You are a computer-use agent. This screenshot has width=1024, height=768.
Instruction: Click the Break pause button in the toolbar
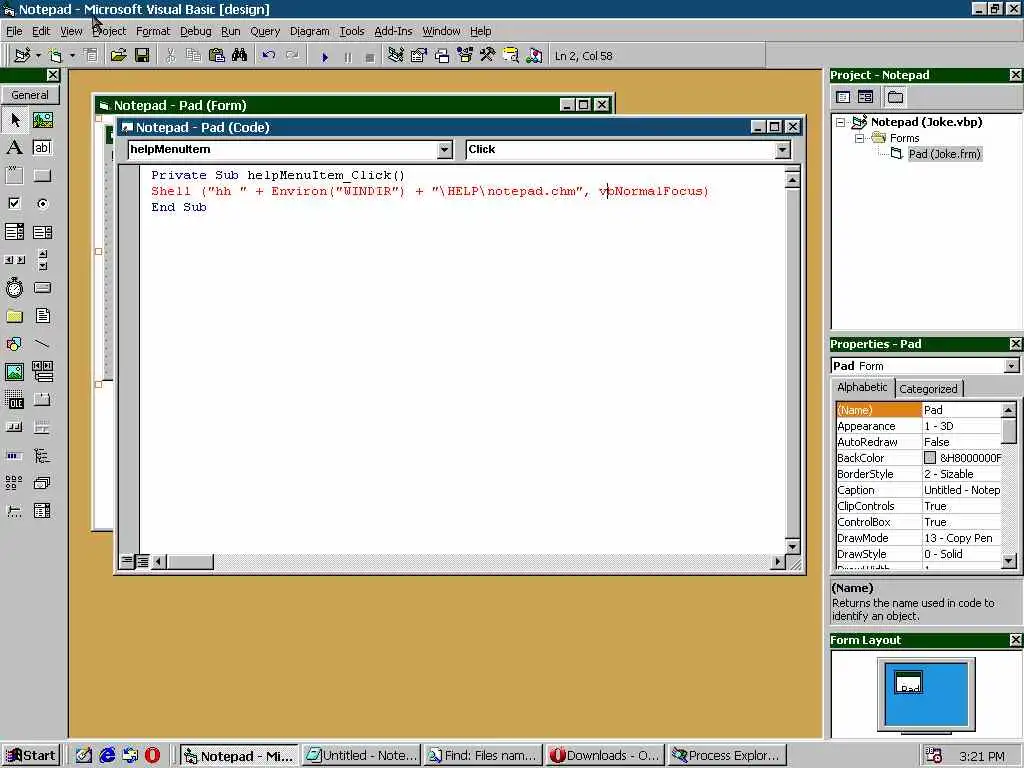(x=347, y=57)
